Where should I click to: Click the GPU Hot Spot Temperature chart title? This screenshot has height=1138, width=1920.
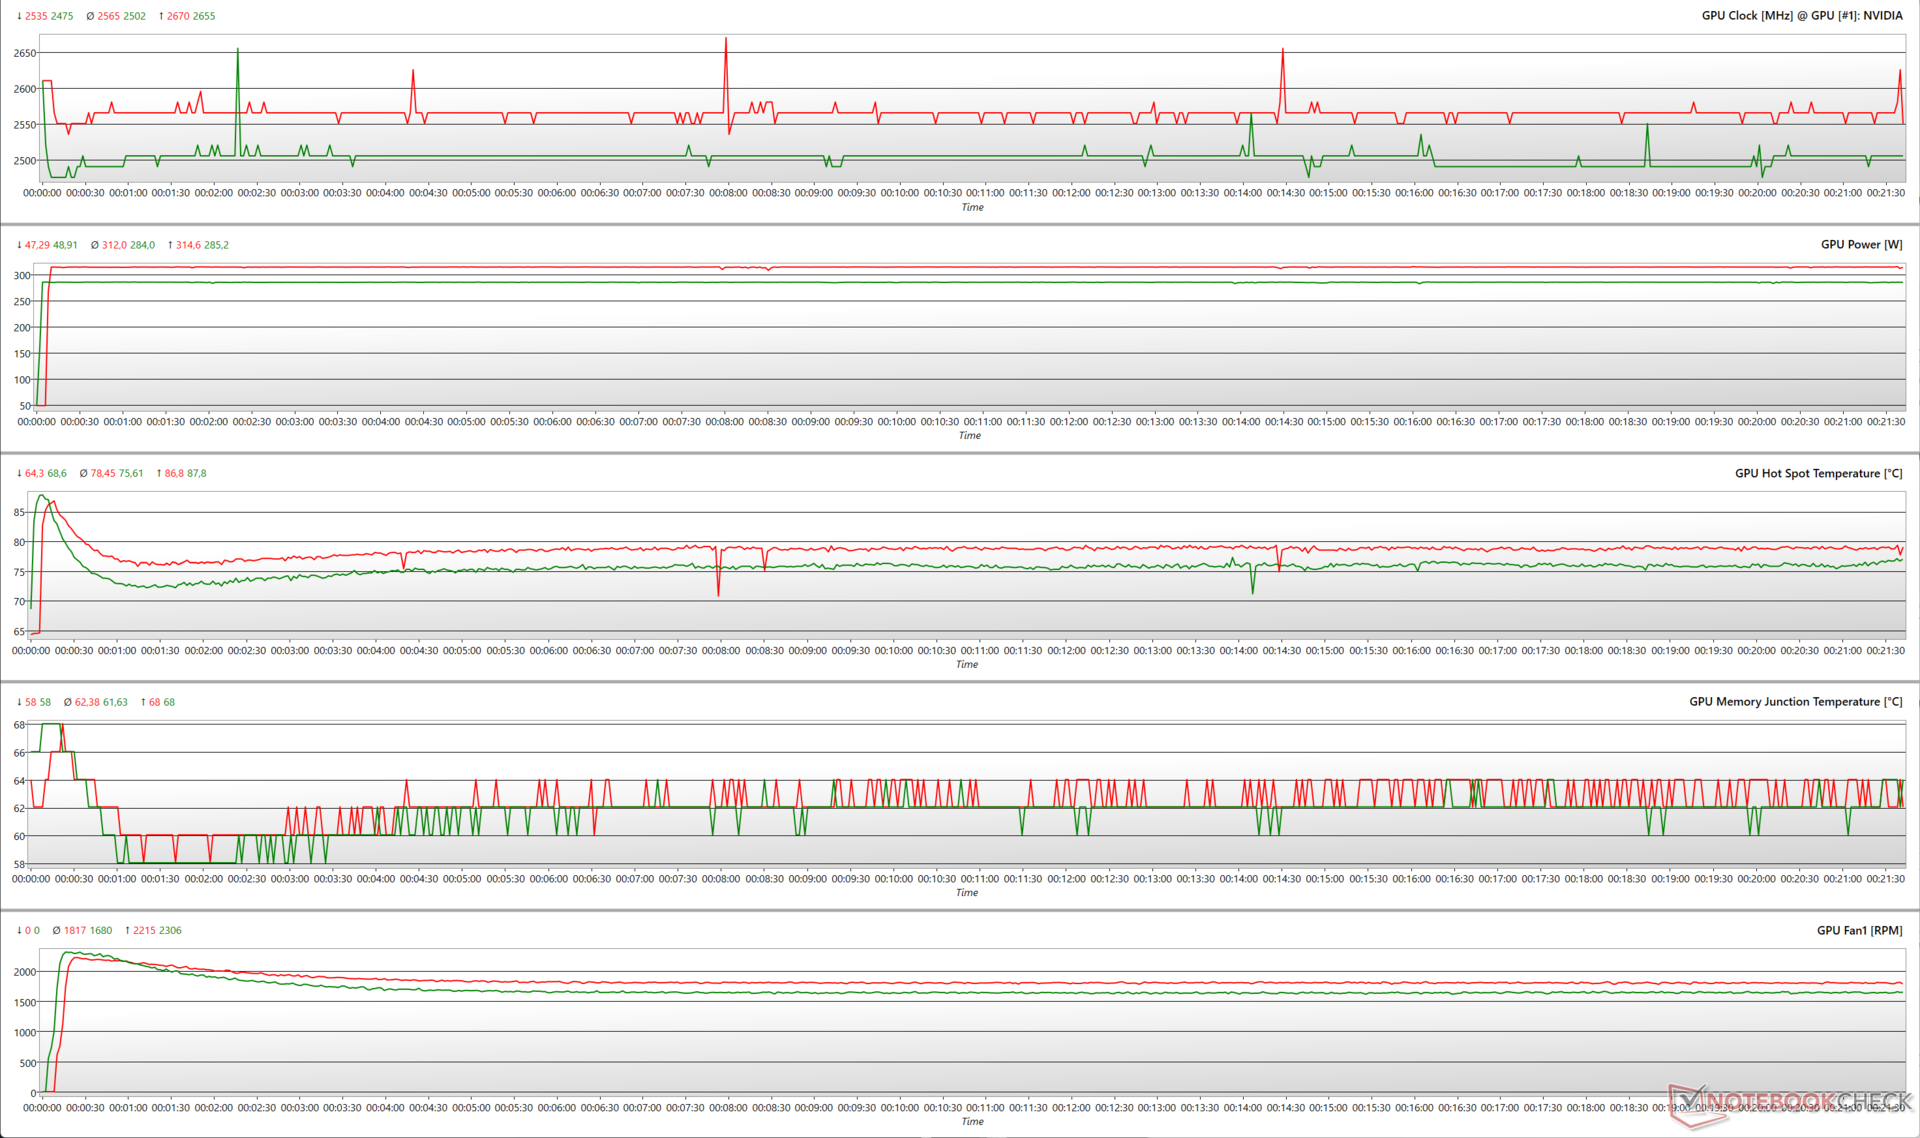click(1818, 474)
